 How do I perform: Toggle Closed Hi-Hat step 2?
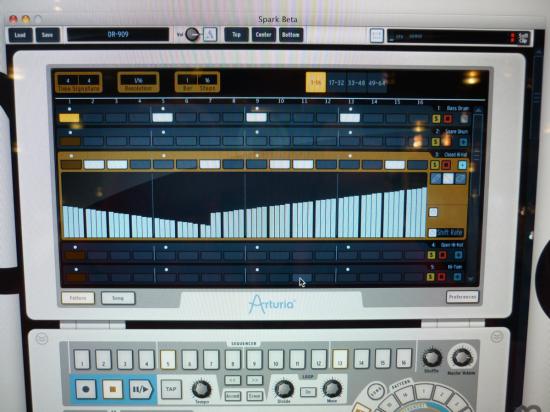94,164
